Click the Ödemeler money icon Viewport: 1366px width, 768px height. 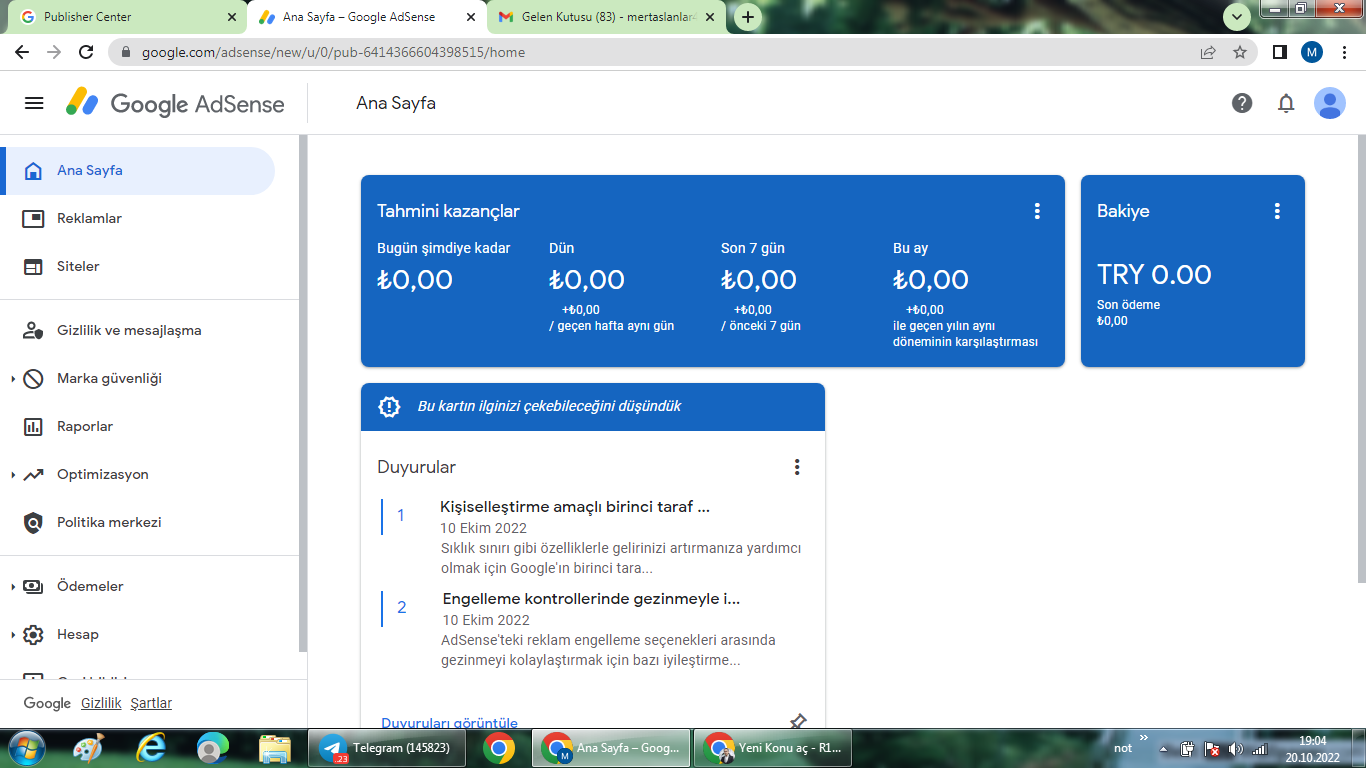pyautogui.click(x=33, y=587)
